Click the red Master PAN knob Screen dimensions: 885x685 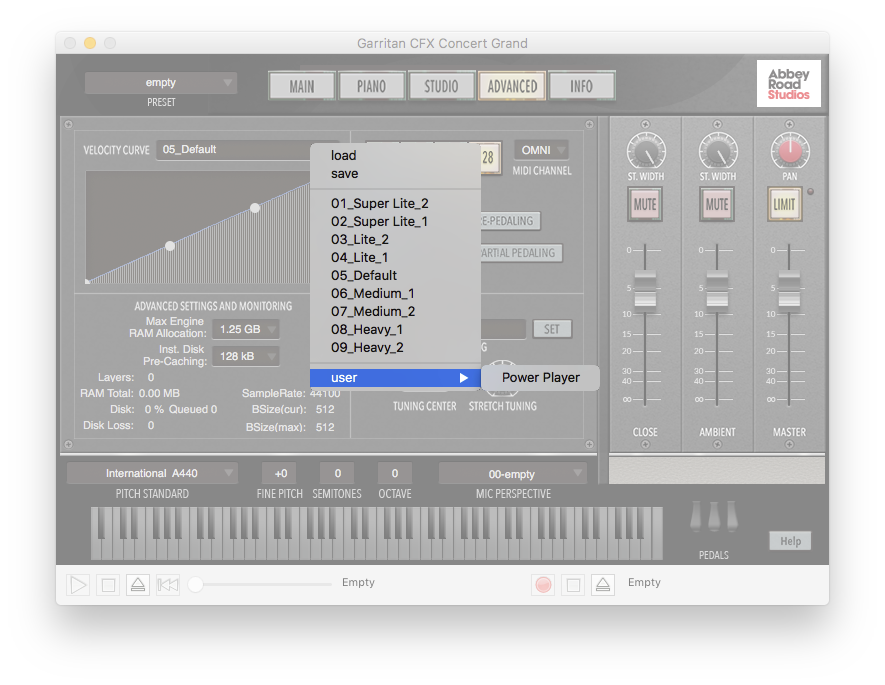[x=790, y=151]
